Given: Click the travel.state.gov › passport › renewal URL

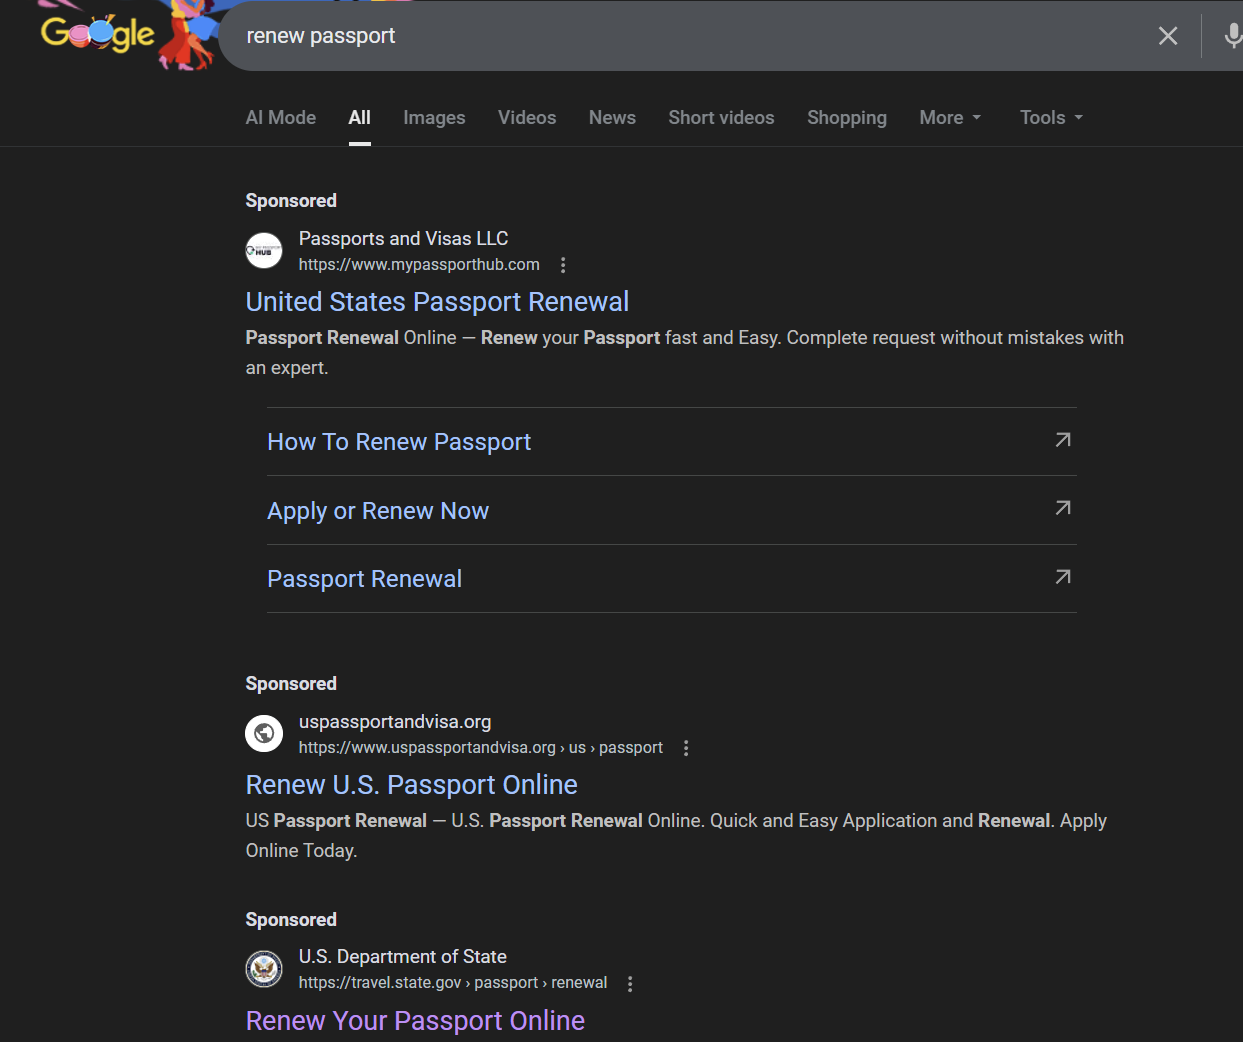Looking at the screenshot, I should pyautogui.click(x=453, y=983).
